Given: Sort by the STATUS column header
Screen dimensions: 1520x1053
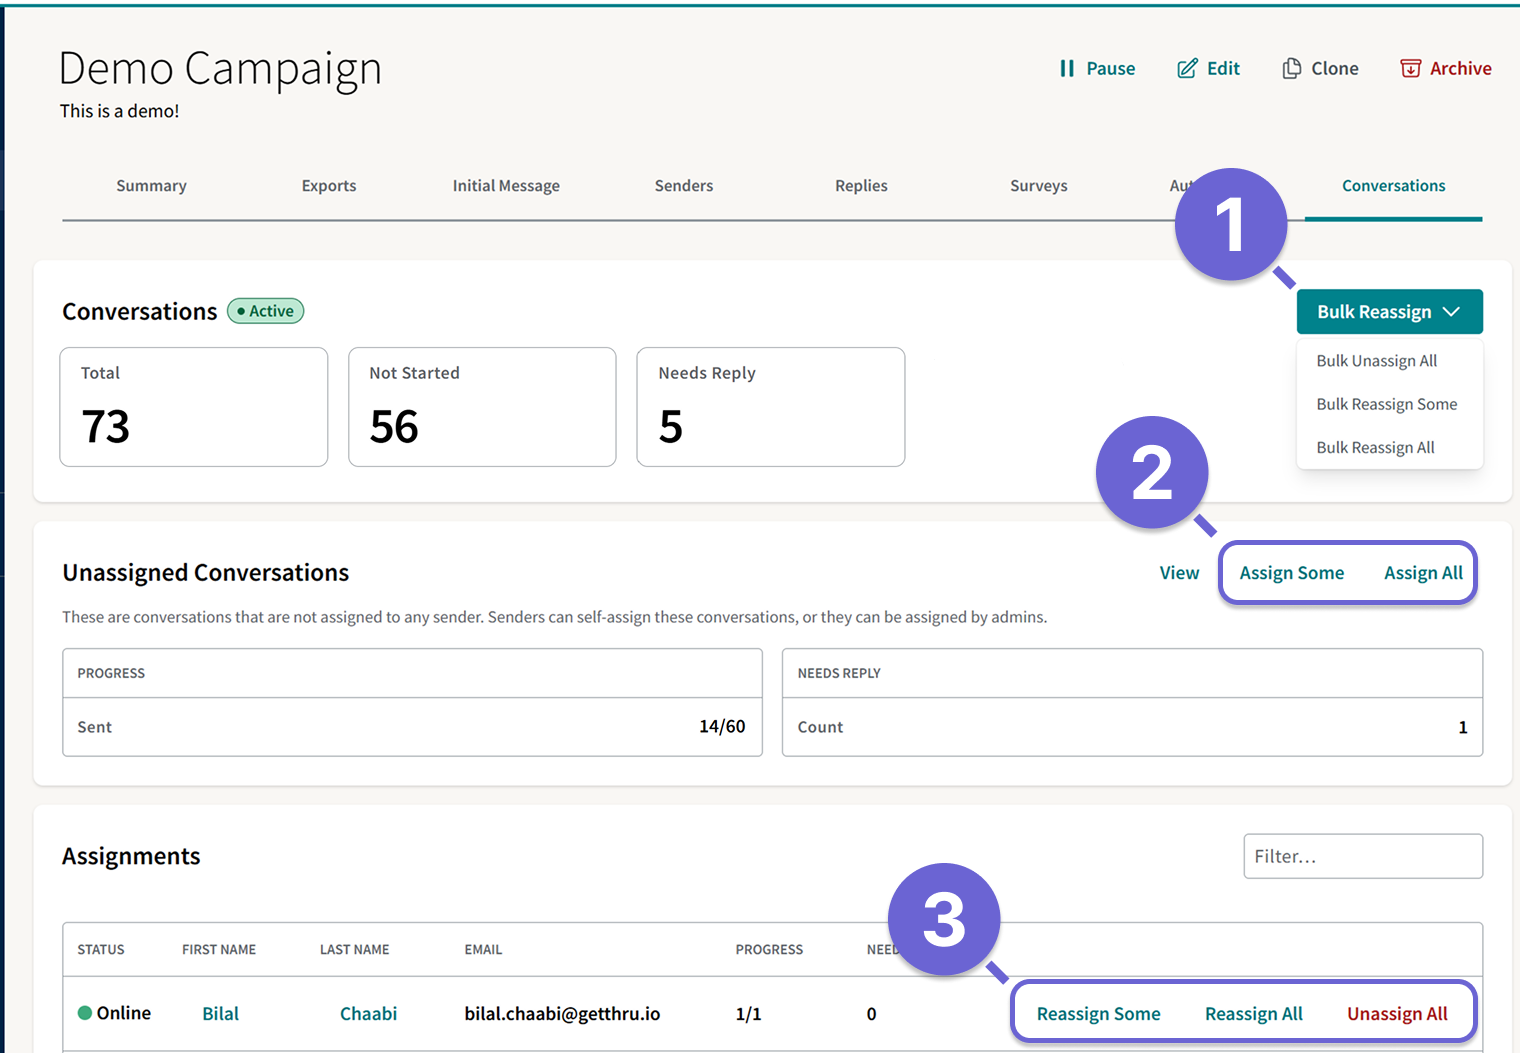Looking at the screenshot, I should coord(101,950).
